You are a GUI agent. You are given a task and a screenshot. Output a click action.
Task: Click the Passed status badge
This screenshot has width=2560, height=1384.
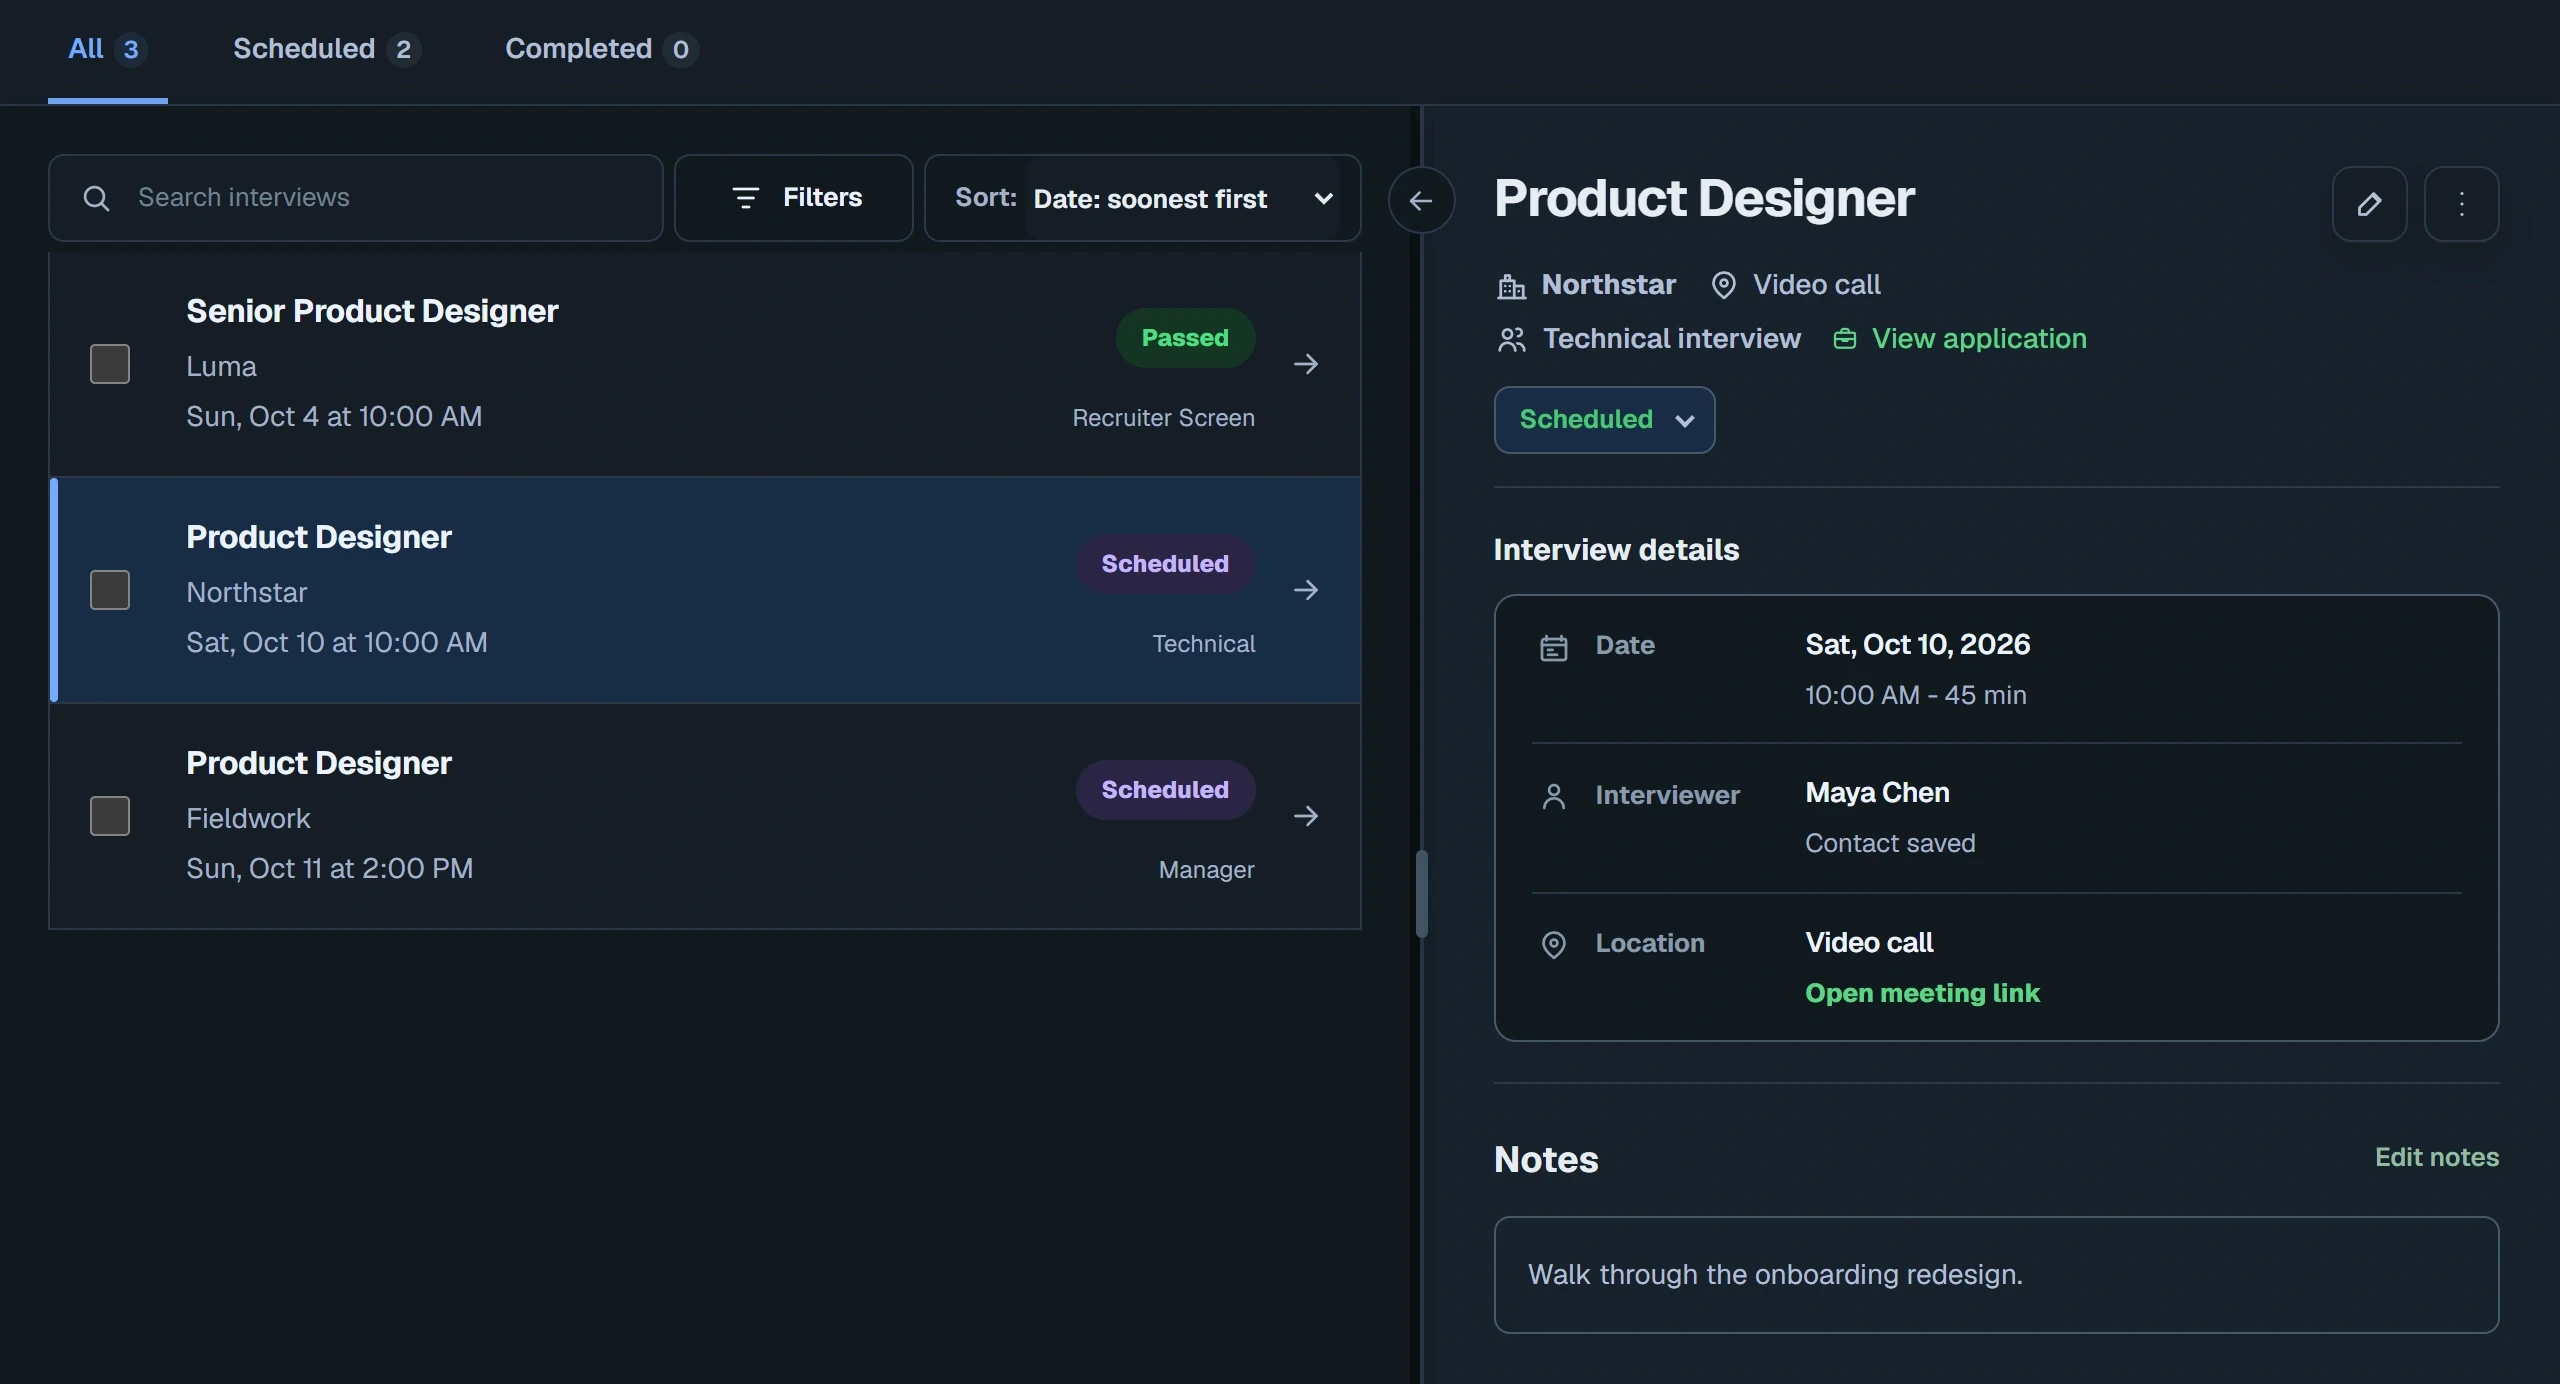1185,338
